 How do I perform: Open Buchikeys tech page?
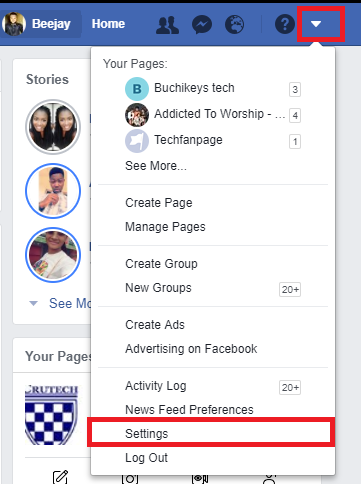click(x=194, y=88)
